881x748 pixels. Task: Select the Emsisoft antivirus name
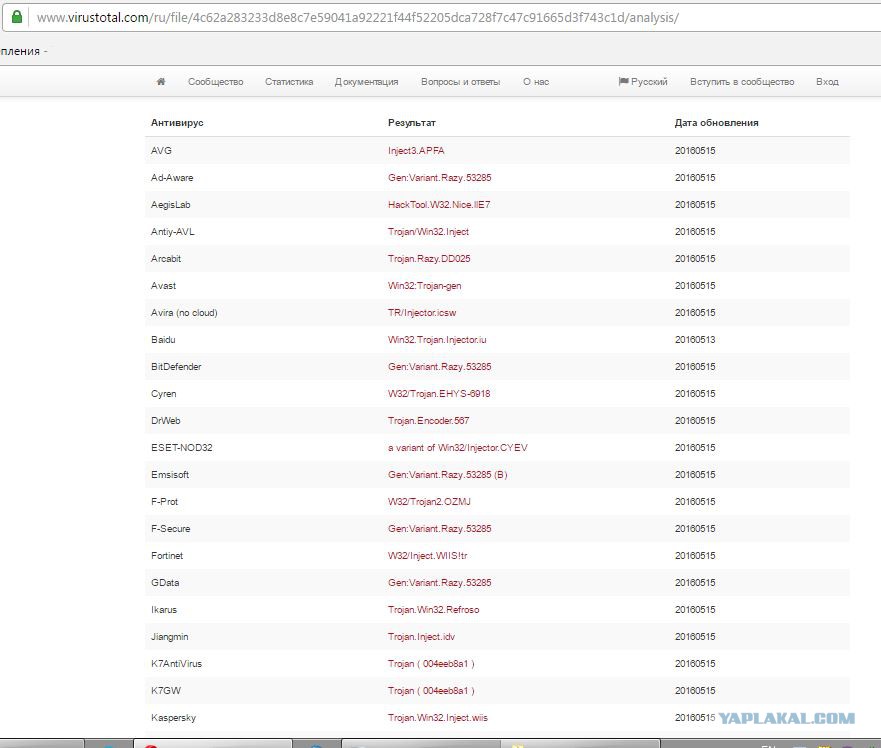170,474
